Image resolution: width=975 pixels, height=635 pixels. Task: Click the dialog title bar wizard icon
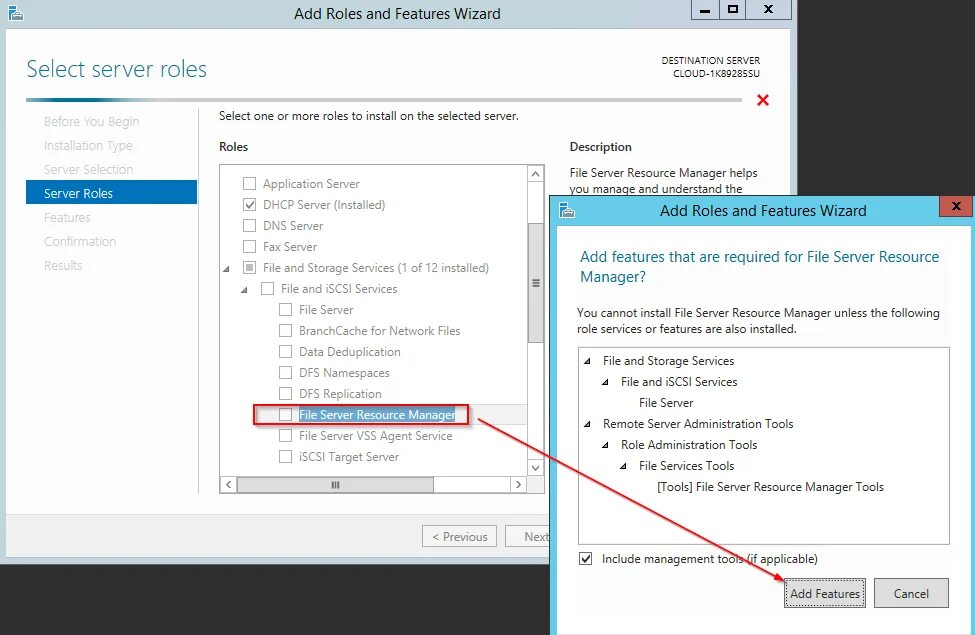click(x=566, y=211)
